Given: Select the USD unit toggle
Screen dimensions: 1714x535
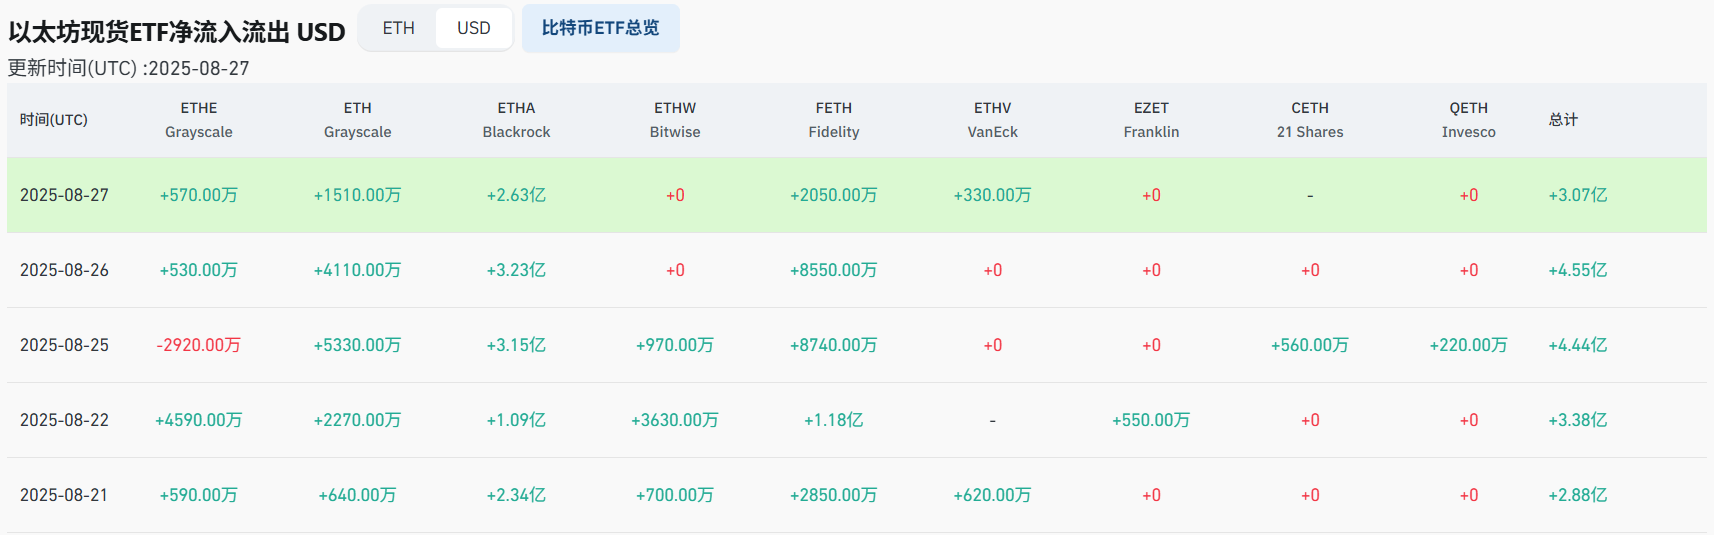Looking at the screenshot, I should coord(474,28).
